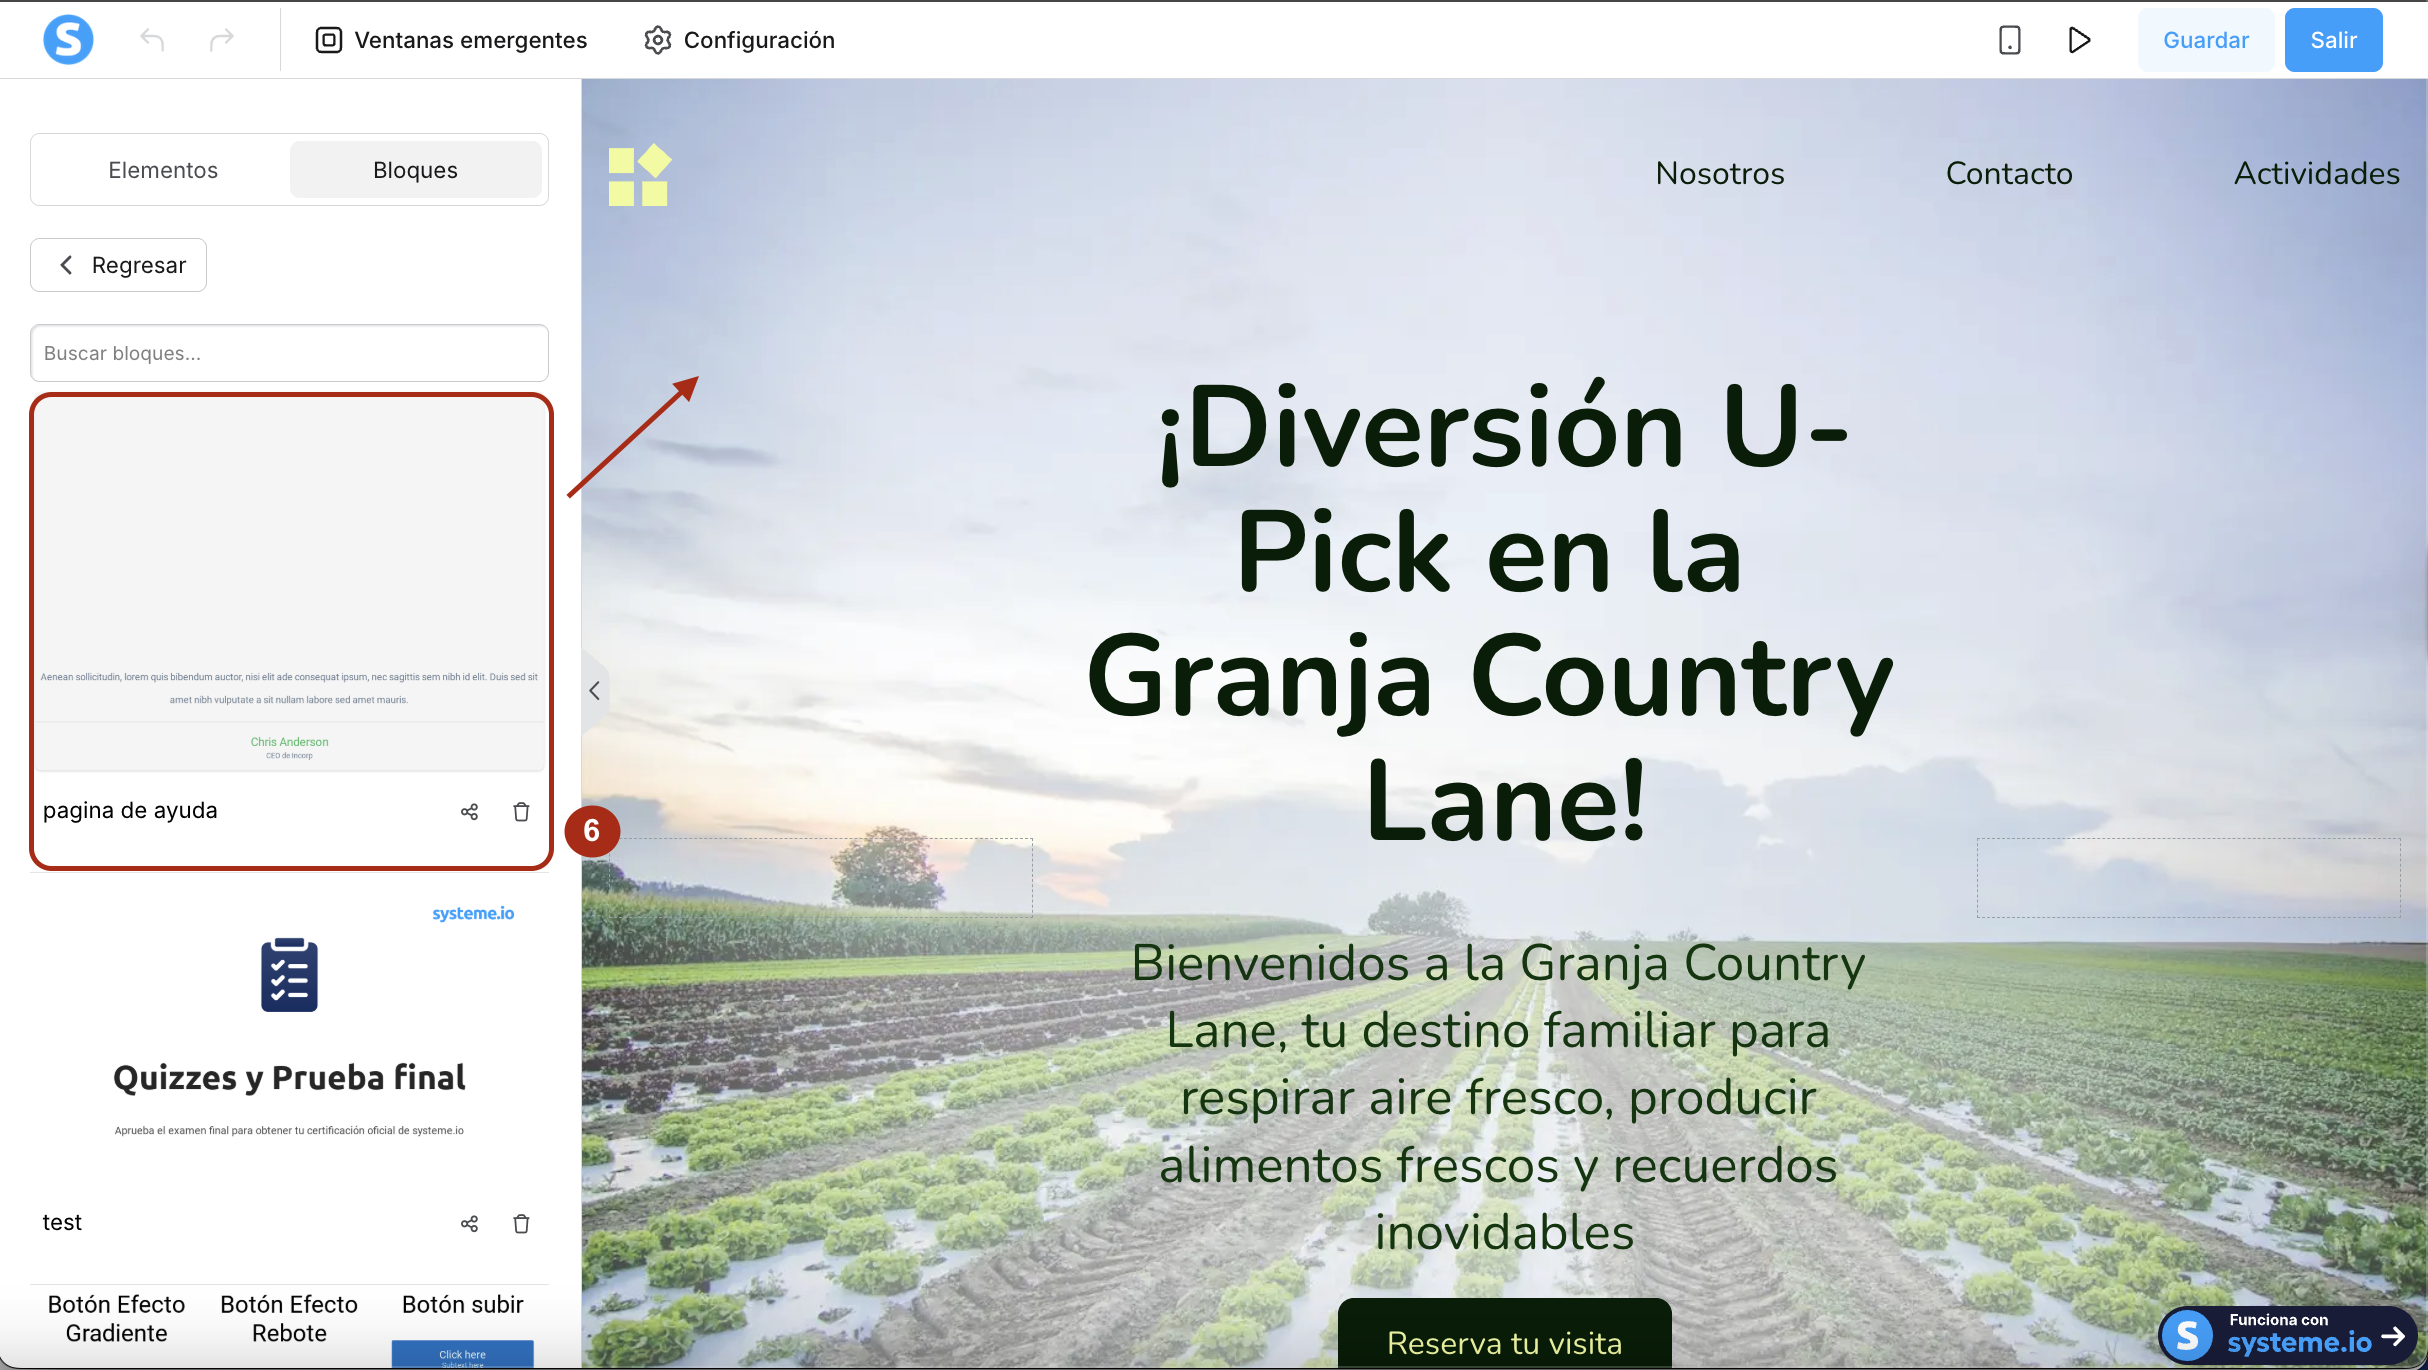This screenshot has width=2428, height=1370.
Task: Open Configuración settings
Action: 739,40
